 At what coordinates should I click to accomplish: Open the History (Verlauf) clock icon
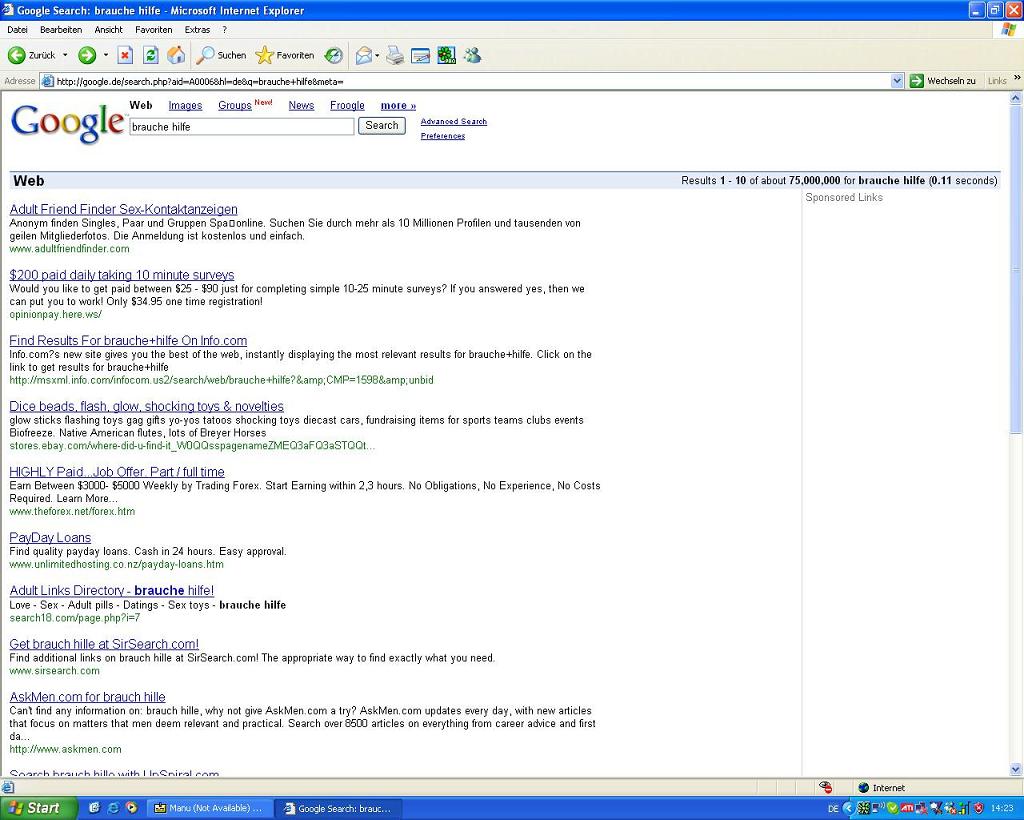point(334,55)
